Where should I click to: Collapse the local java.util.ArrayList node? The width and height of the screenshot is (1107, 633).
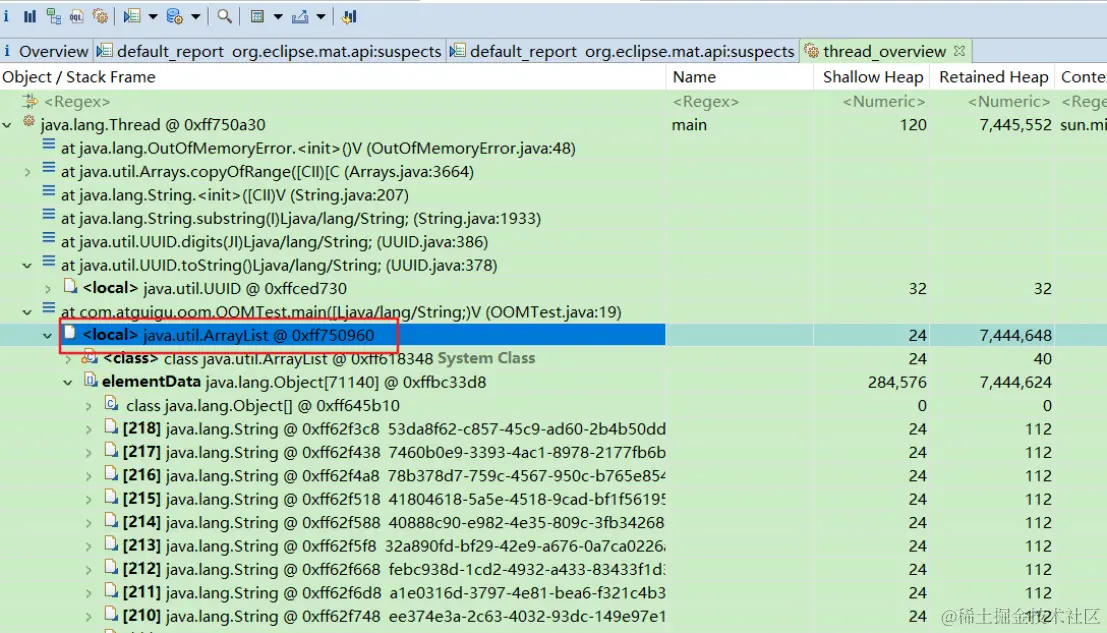[48, 336]
